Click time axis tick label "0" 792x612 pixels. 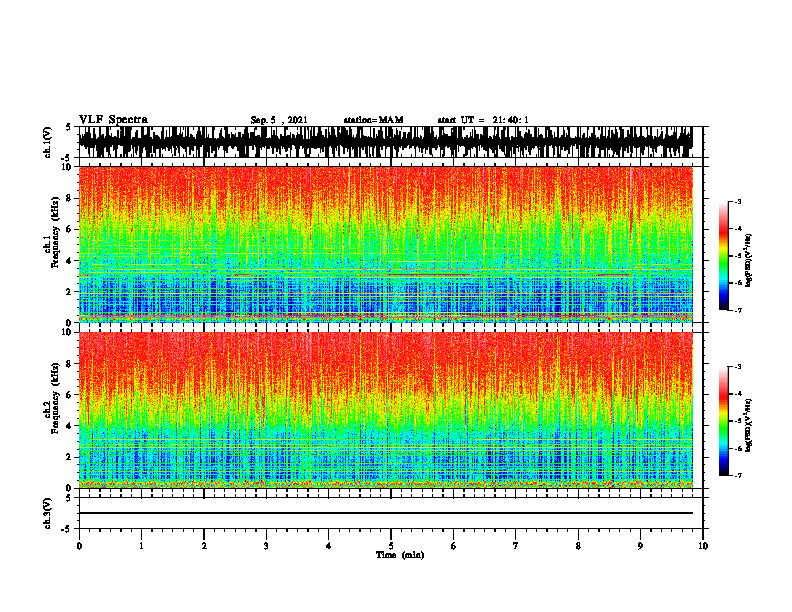click(79, 546)
